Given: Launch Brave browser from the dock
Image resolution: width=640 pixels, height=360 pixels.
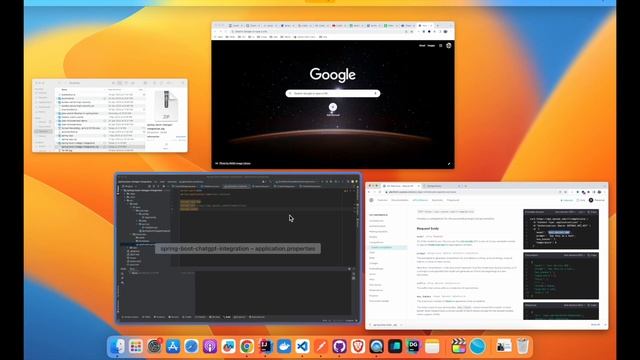Looking at the screenshot, I should pos(358,346).
